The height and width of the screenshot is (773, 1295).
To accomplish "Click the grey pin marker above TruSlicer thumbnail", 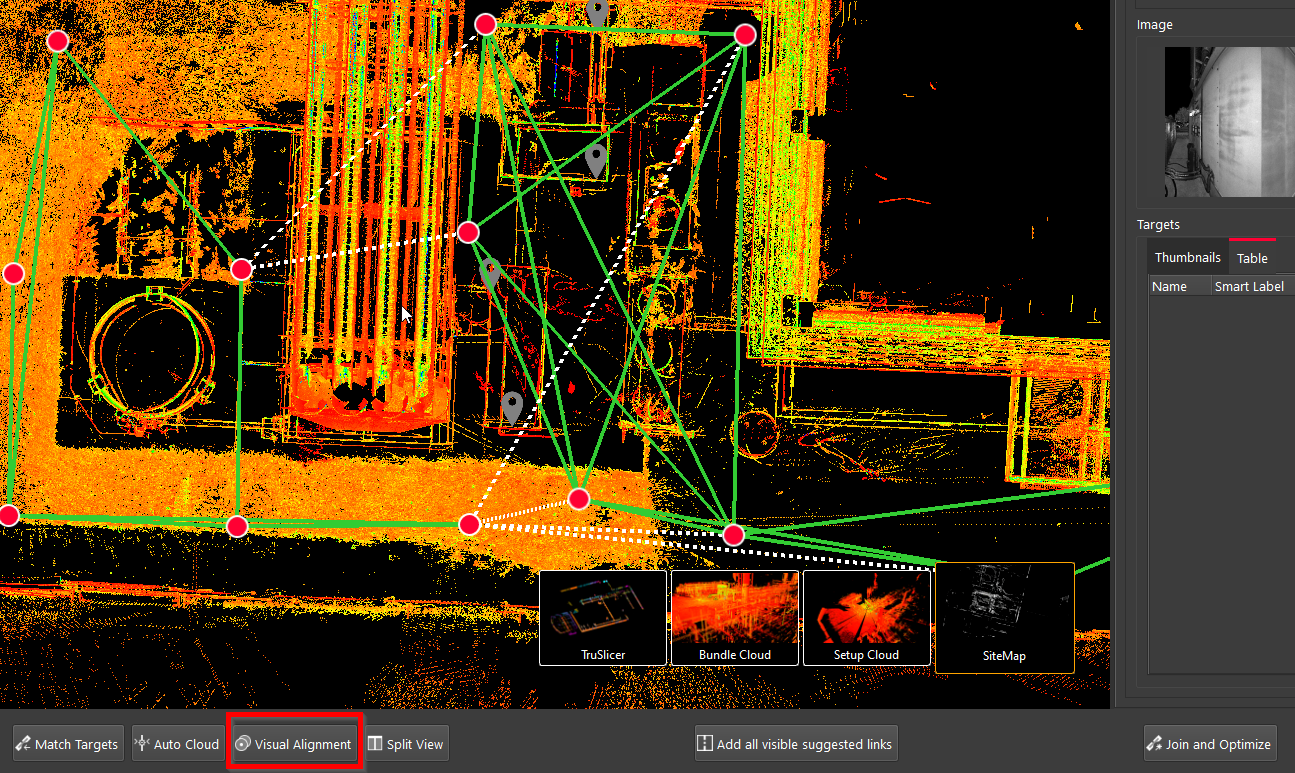I will click(x=512, y=405).
